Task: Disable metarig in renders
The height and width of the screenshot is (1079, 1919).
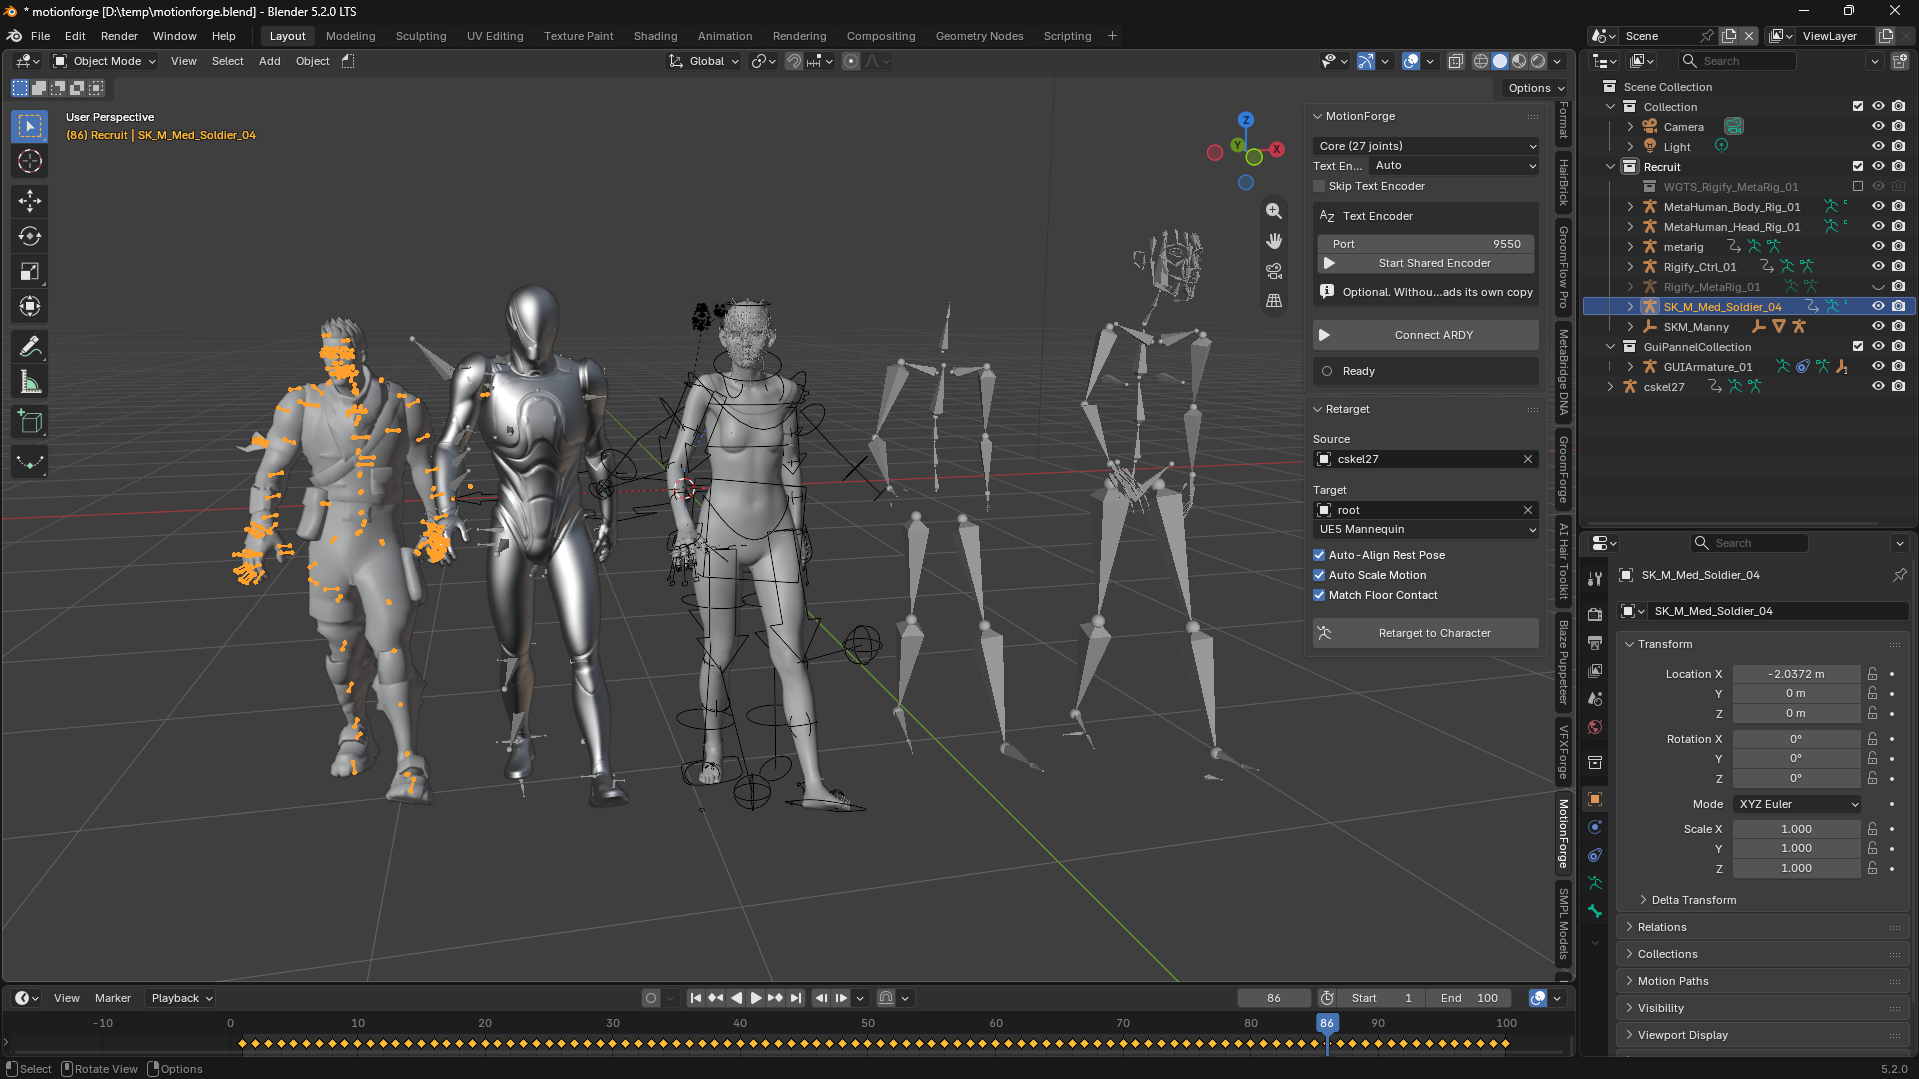Action: click(x=1898, y=247)
